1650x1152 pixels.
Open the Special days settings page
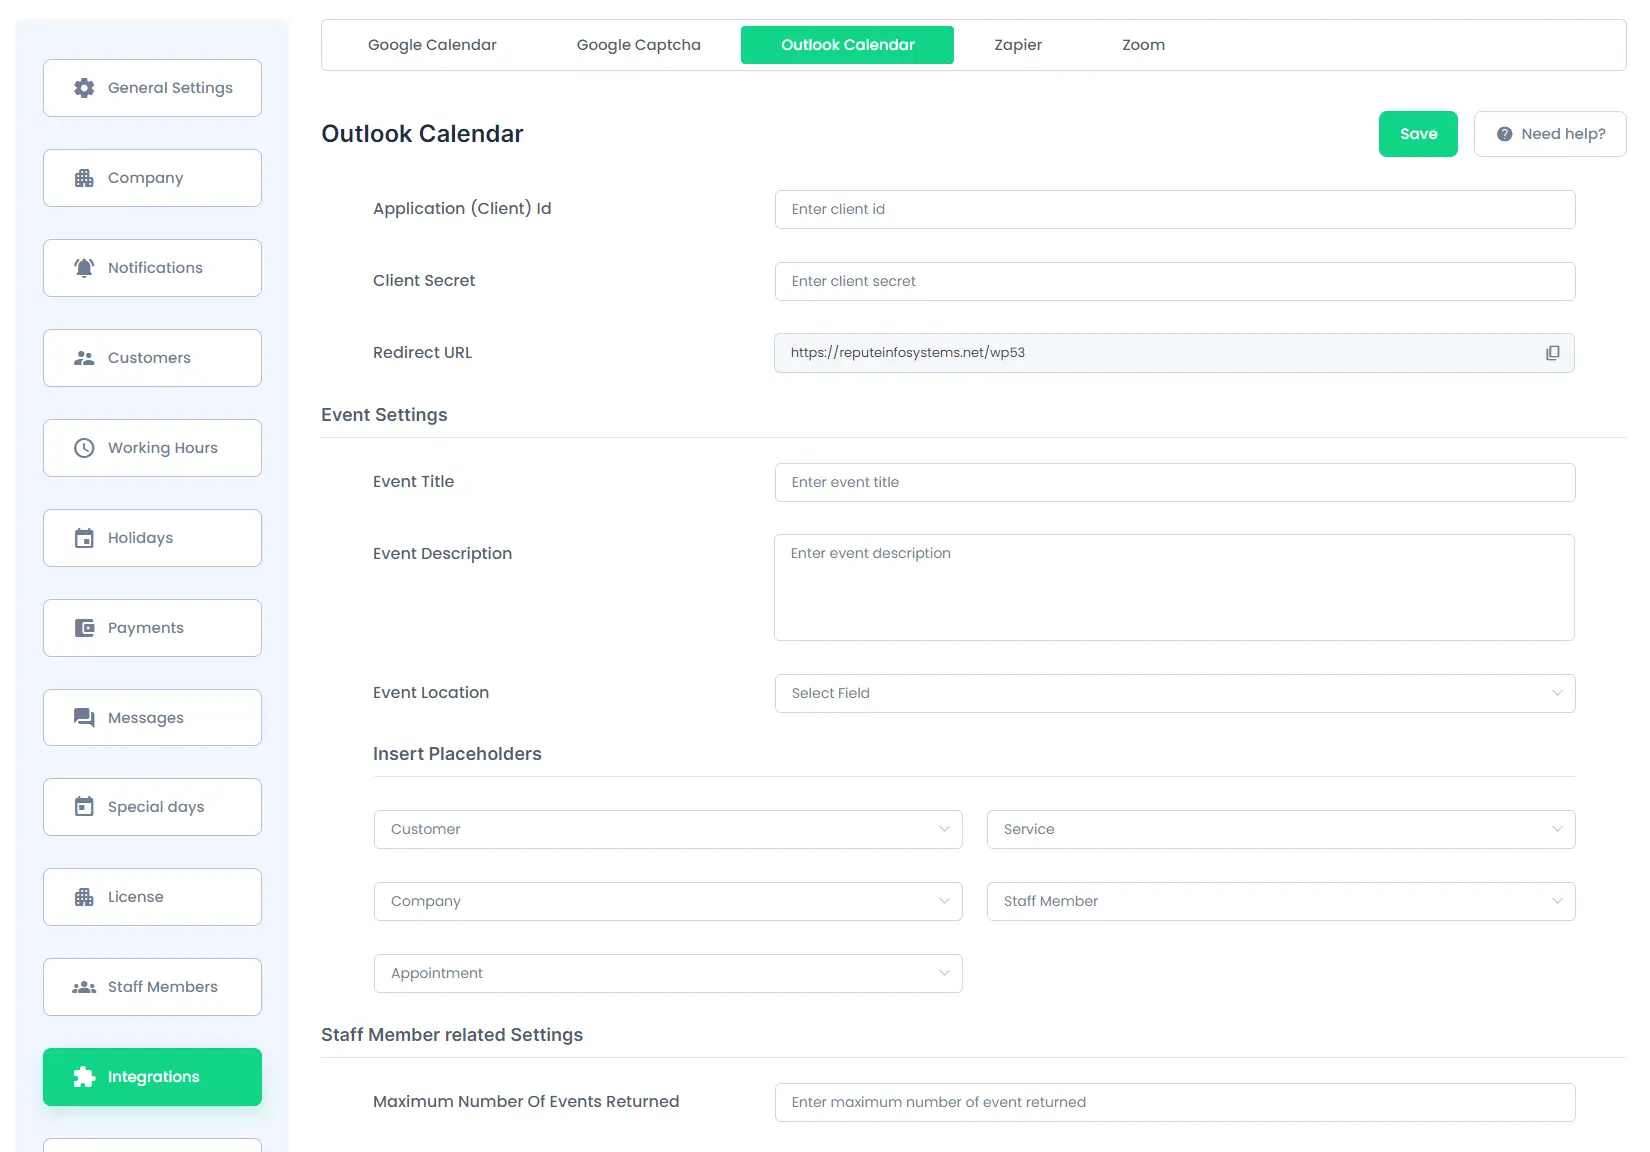(152, 807)
